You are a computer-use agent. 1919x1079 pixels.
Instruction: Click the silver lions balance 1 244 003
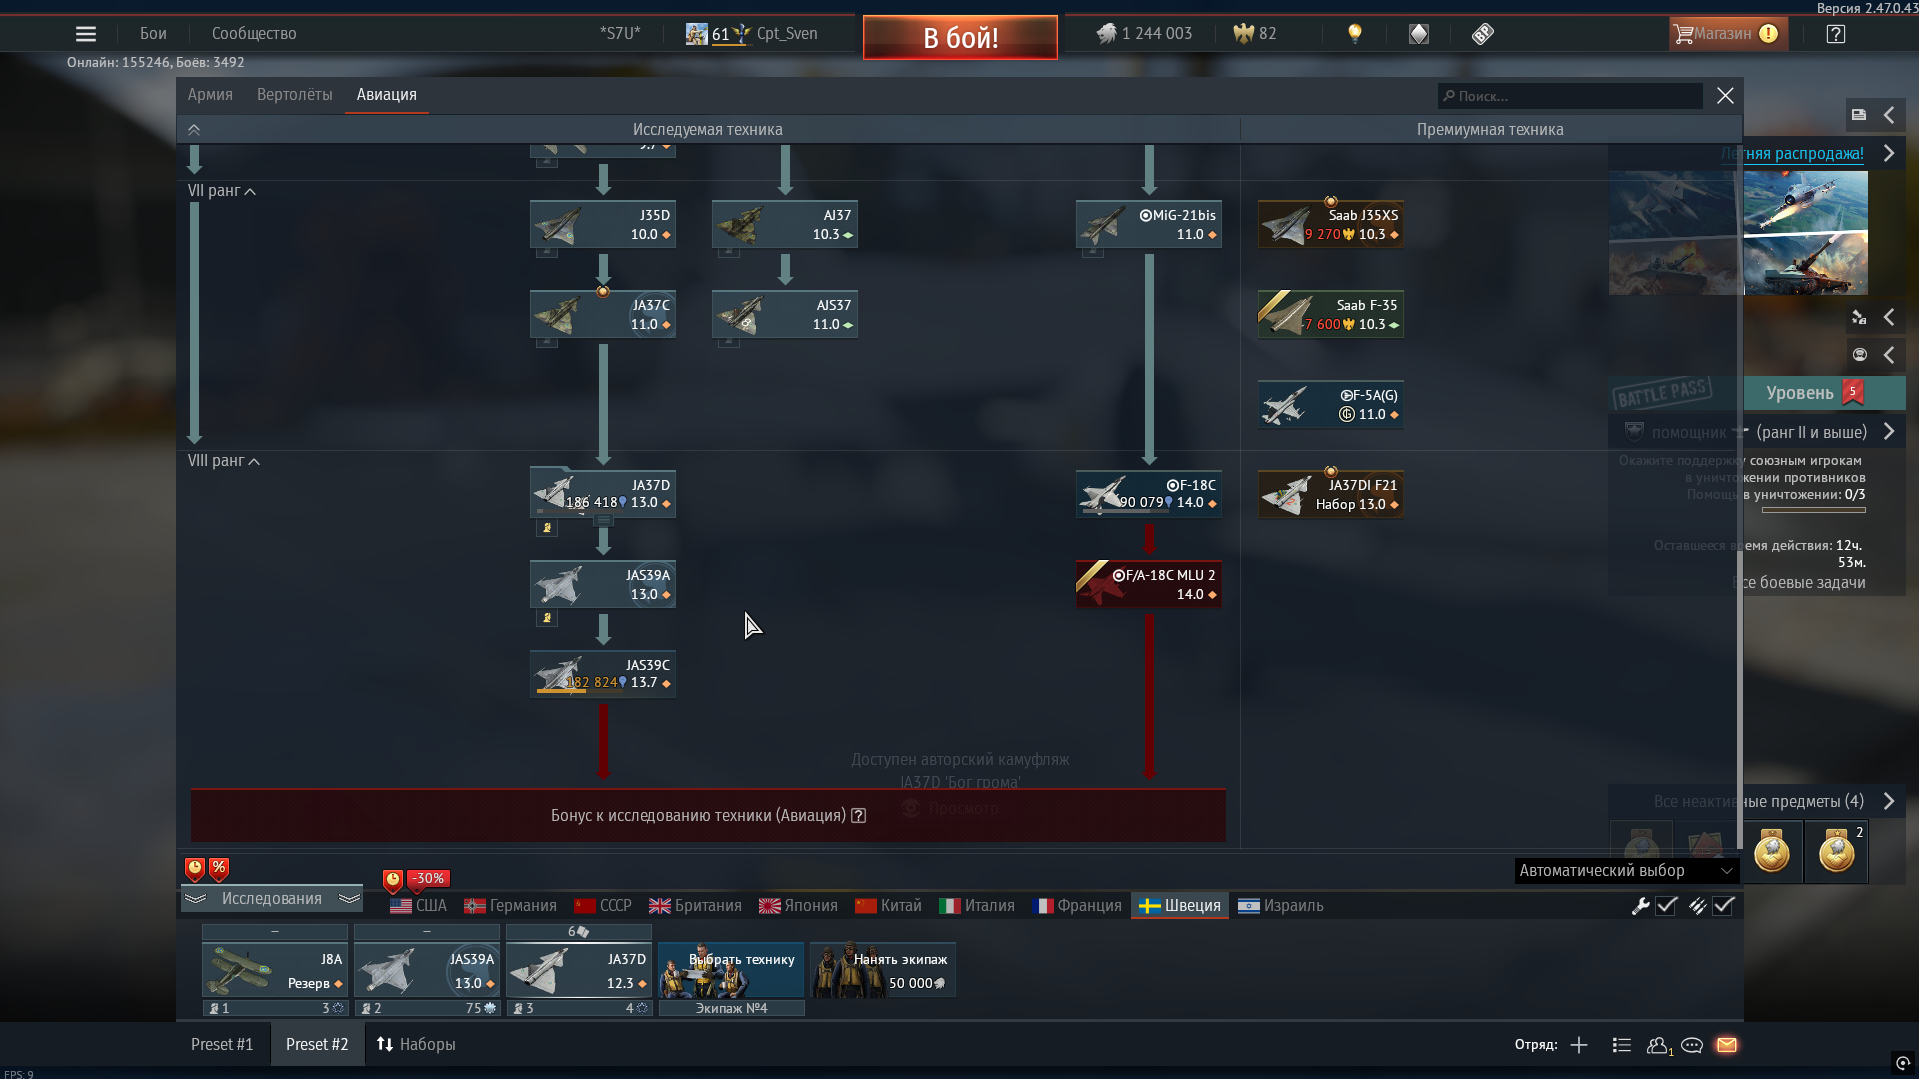1144,34
